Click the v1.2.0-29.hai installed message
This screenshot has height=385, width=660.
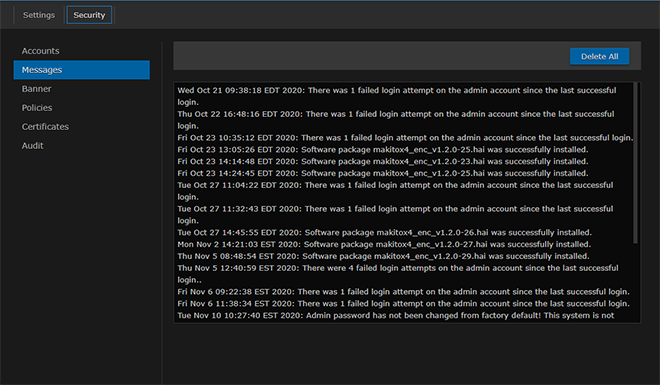point(383,256)
